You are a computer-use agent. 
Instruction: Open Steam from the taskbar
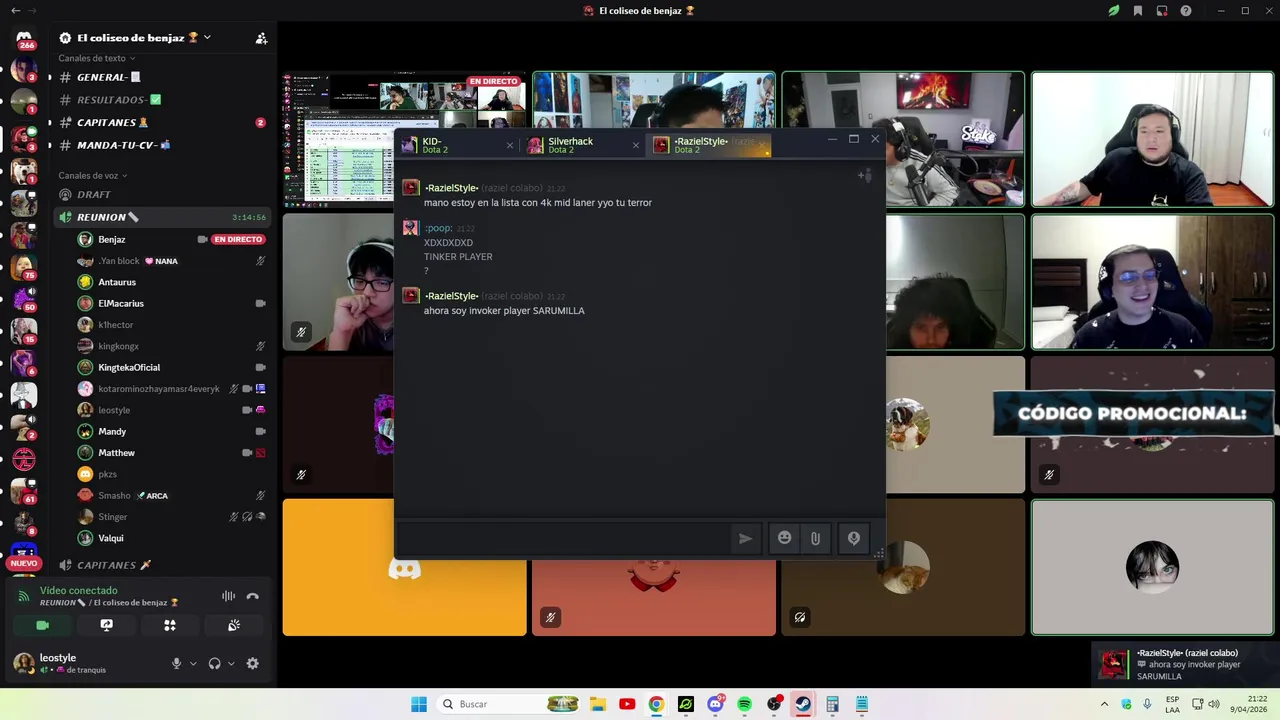click(803, 704)
